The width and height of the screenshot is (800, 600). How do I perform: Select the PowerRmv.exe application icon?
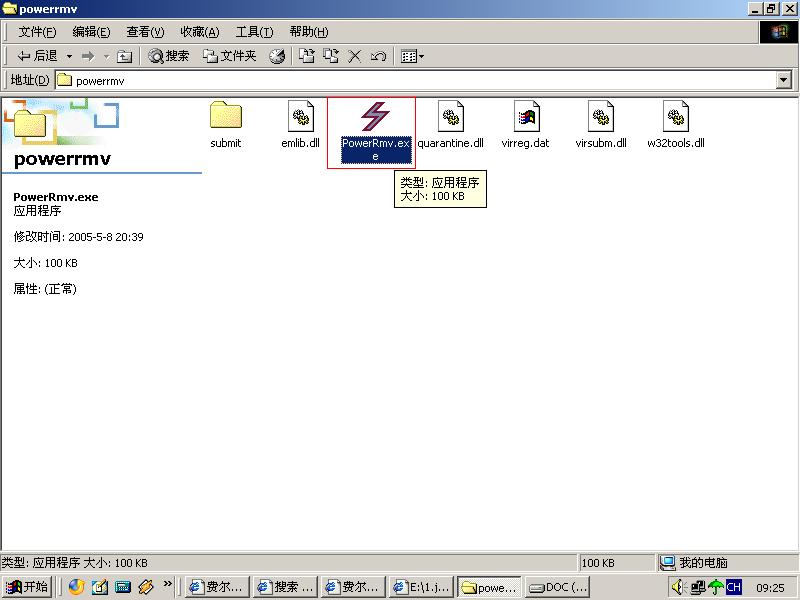pos(376,116)
